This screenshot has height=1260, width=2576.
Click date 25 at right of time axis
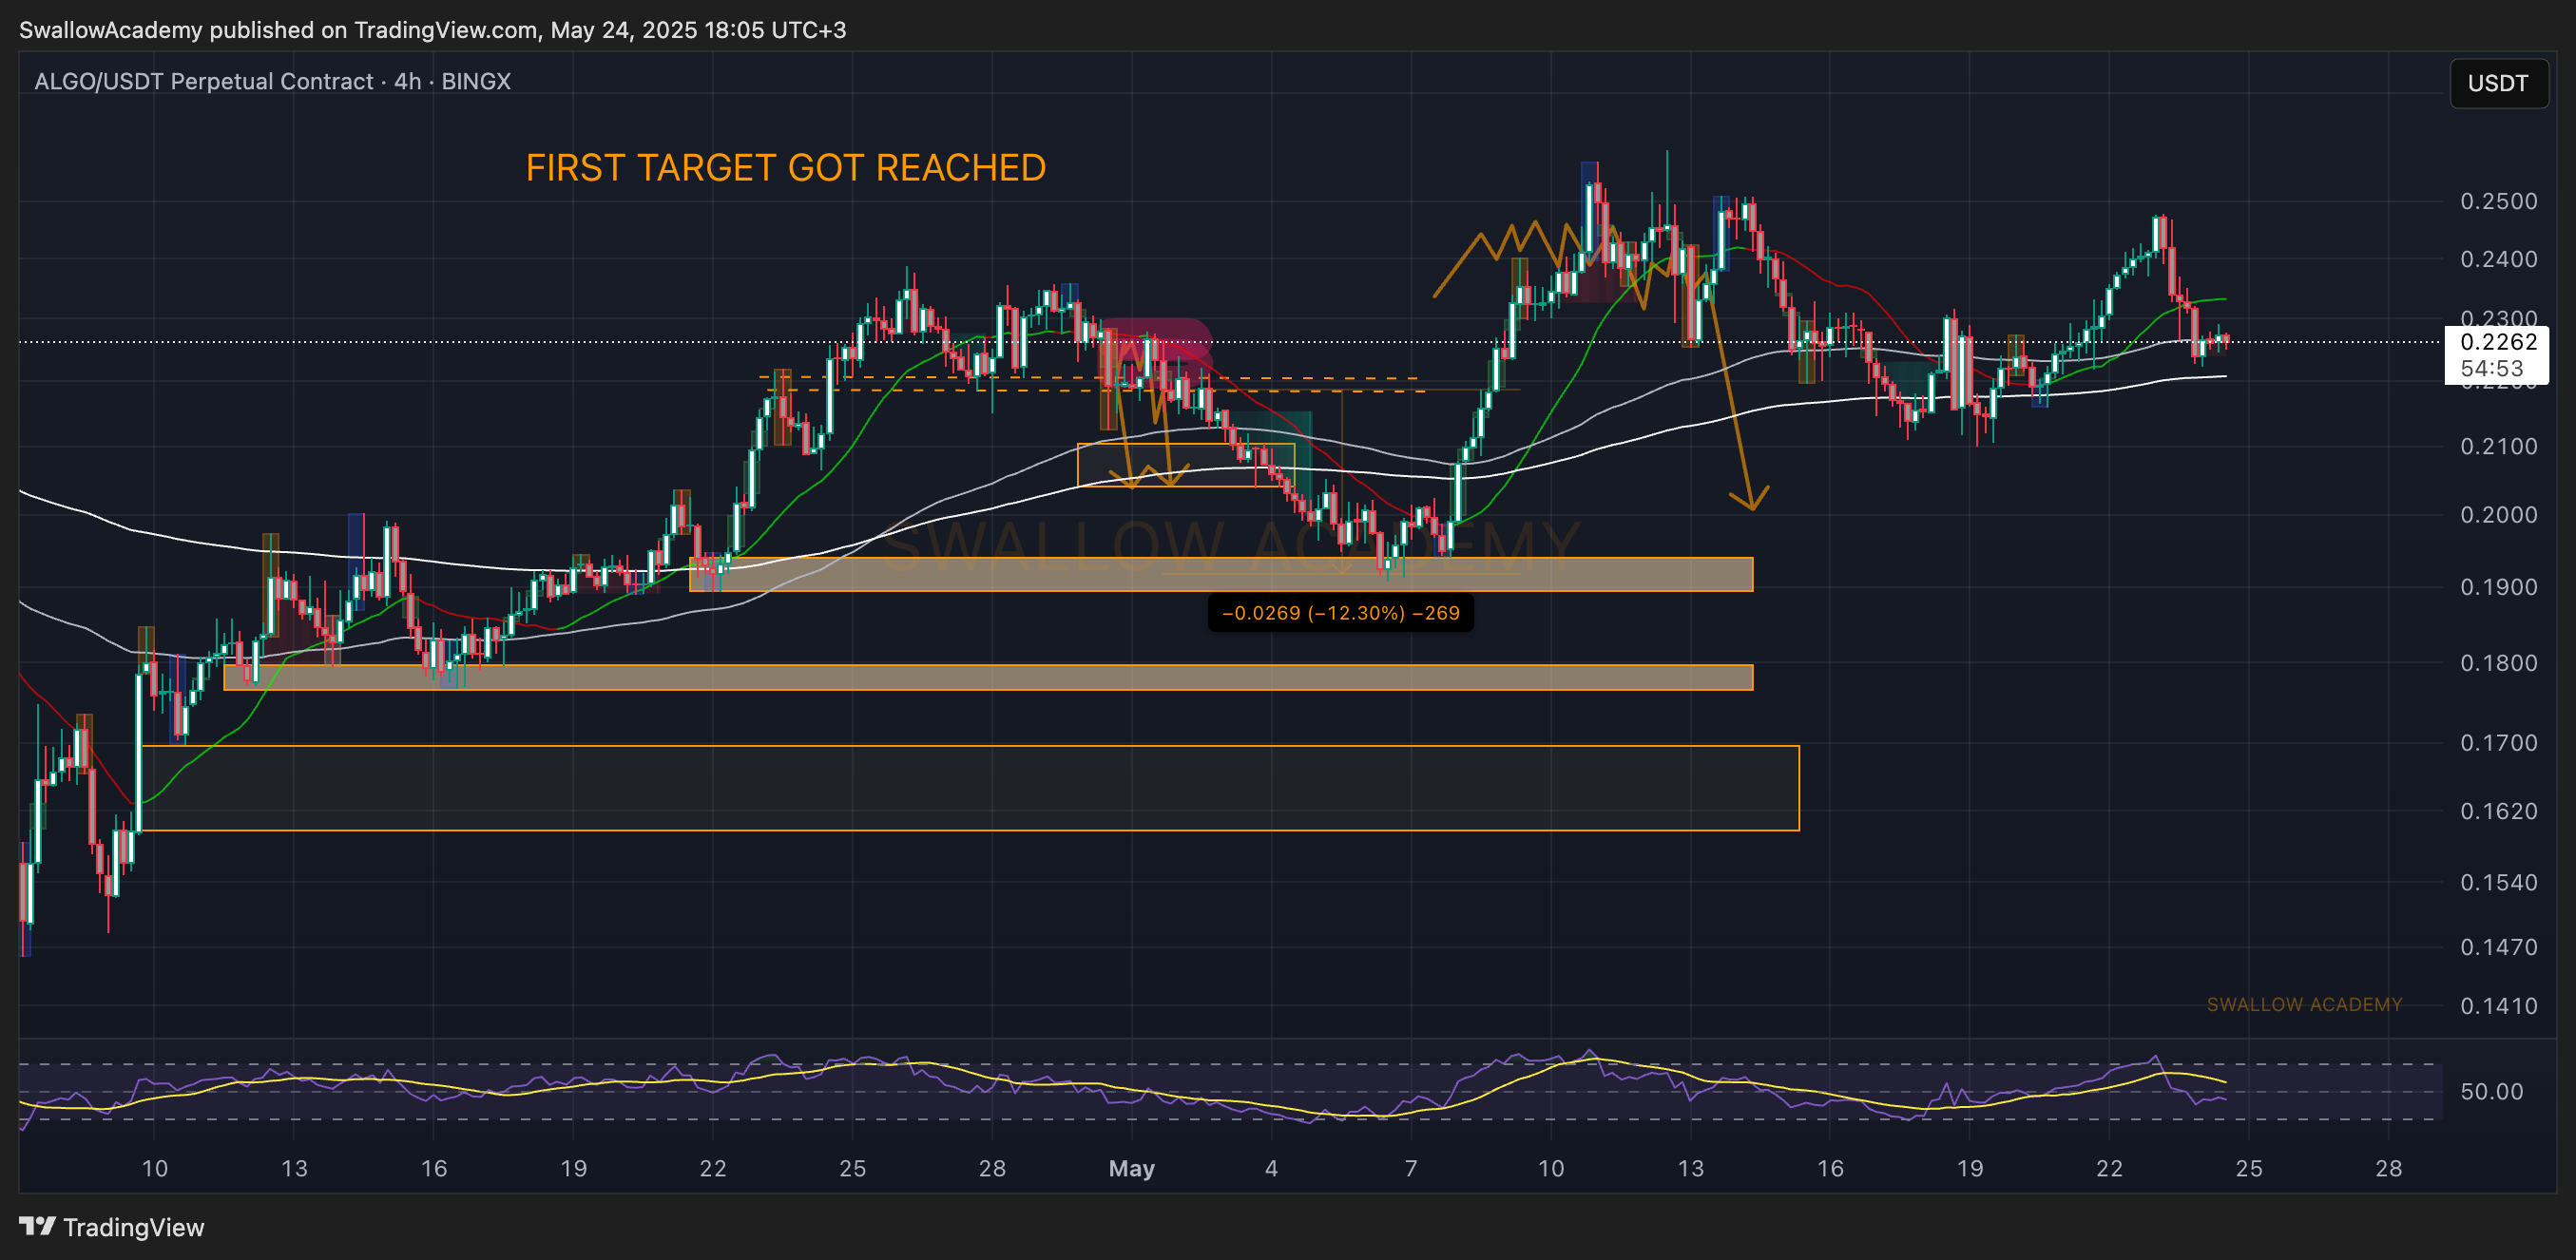click(2248, 1168)
